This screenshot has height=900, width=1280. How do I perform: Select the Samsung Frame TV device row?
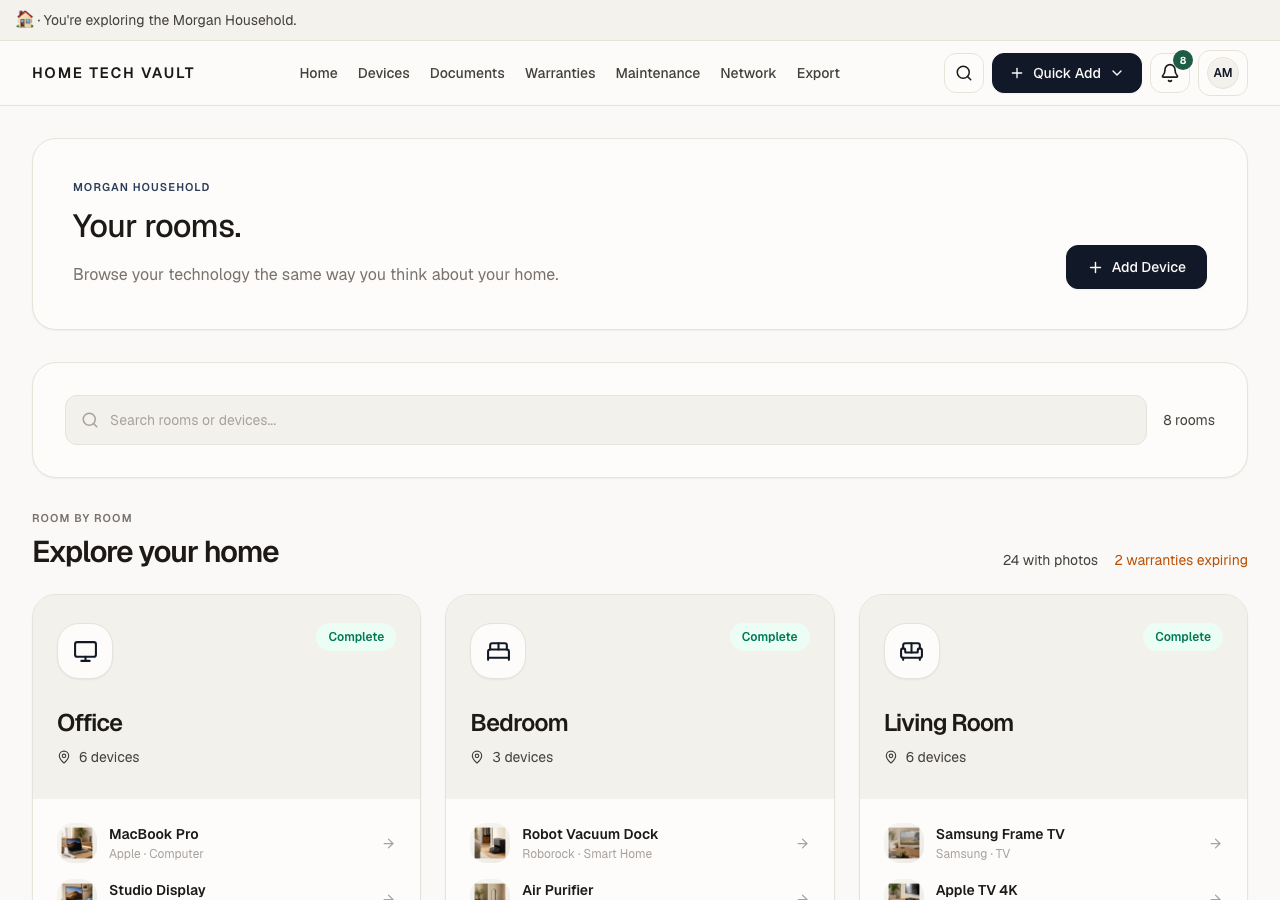tap(1054, 843)
